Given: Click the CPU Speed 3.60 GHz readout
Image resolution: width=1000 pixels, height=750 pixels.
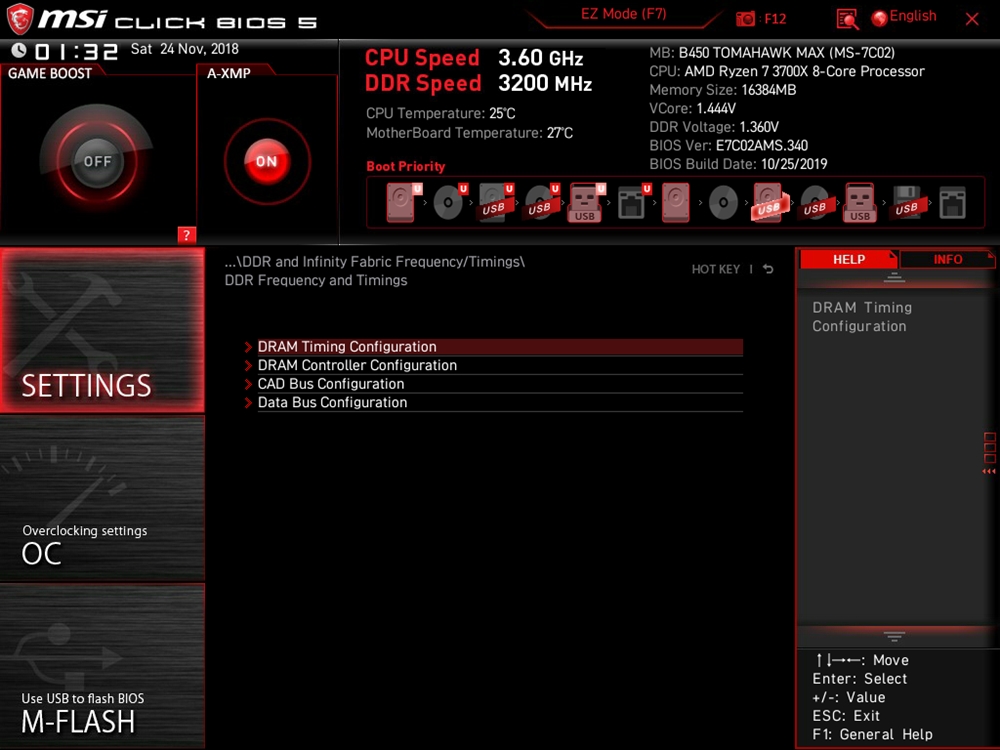Looking at the screenshot, I should tap(474, 58).
